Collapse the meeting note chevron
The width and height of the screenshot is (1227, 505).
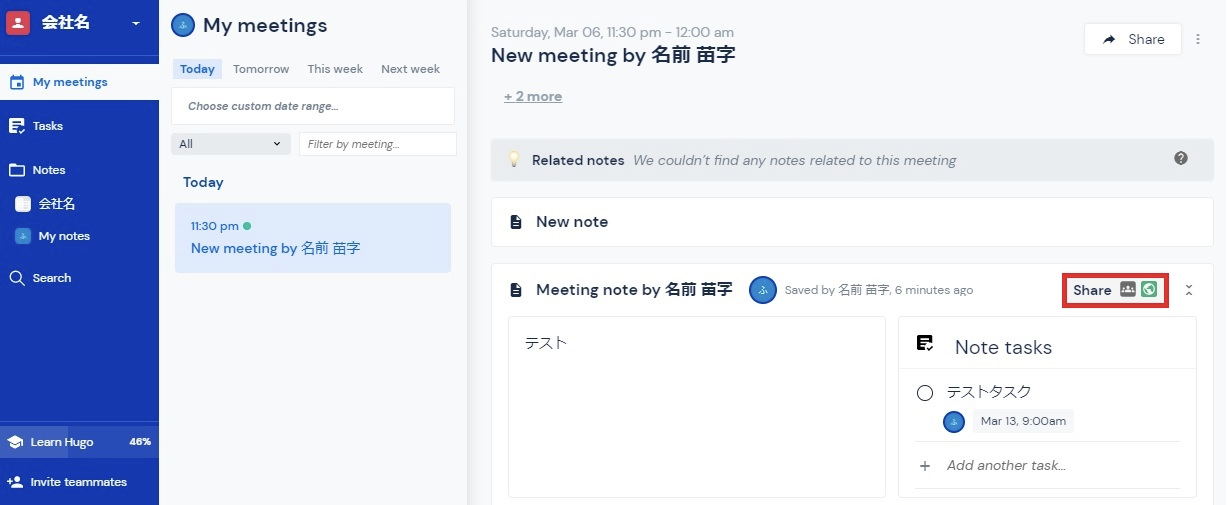[x=1189, y=290]
